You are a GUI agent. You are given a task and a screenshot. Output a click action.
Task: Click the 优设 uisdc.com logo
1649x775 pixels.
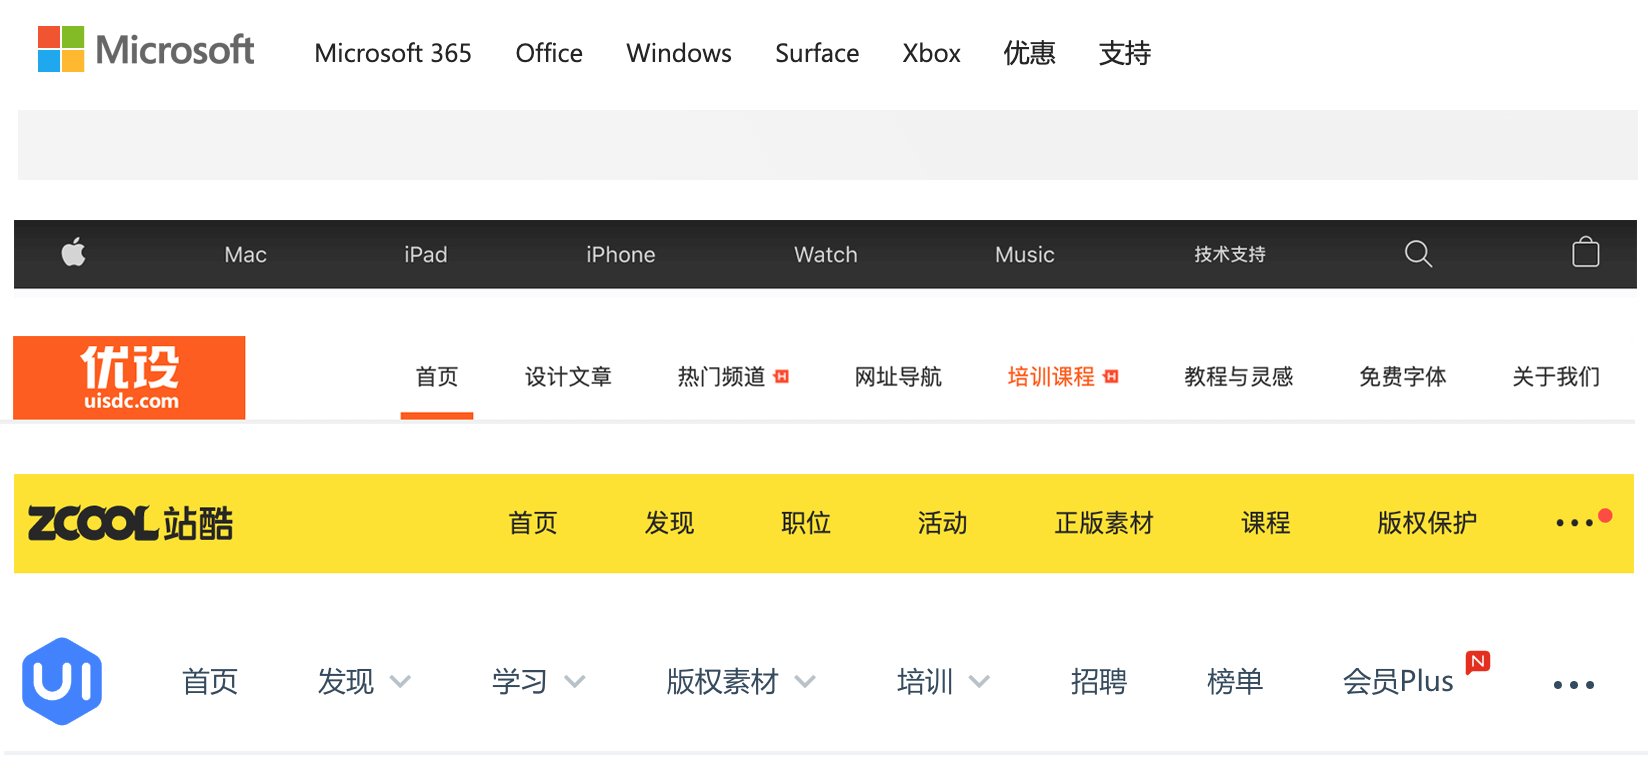pos(129,378)
